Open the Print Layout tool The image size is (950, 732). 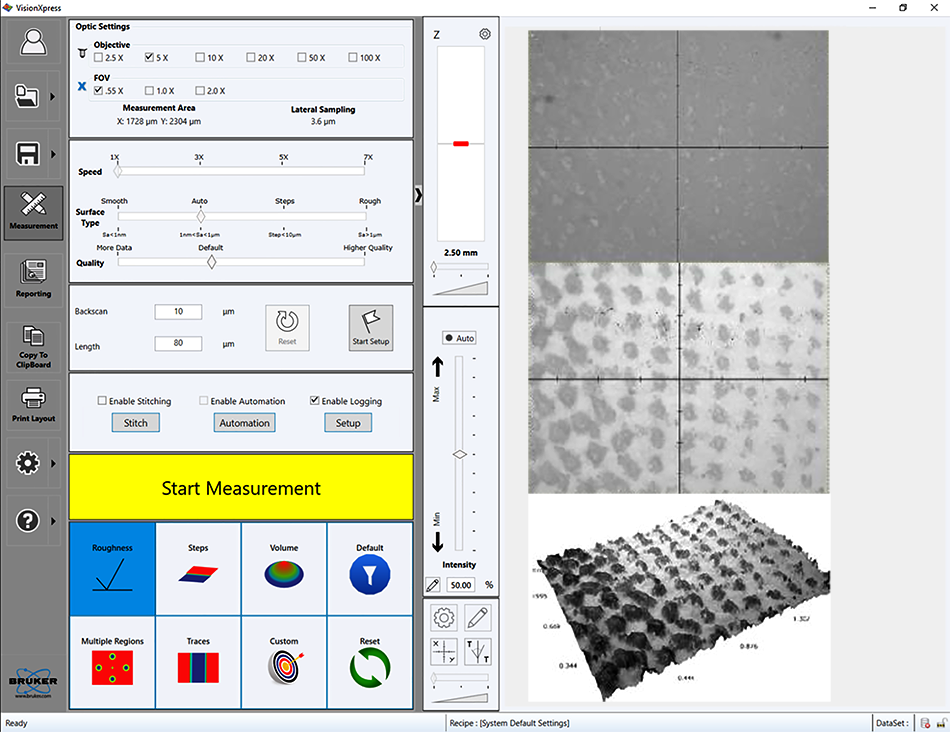(33, 402)
